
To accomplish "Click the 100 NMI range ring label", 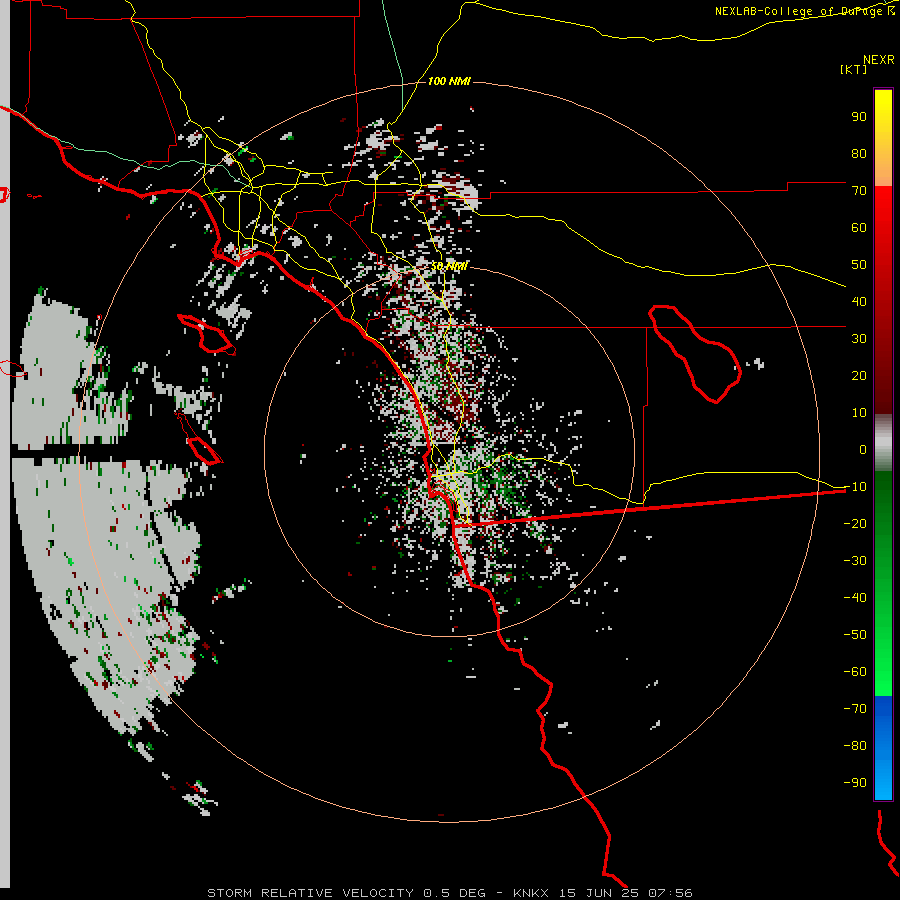I will 449,82.
